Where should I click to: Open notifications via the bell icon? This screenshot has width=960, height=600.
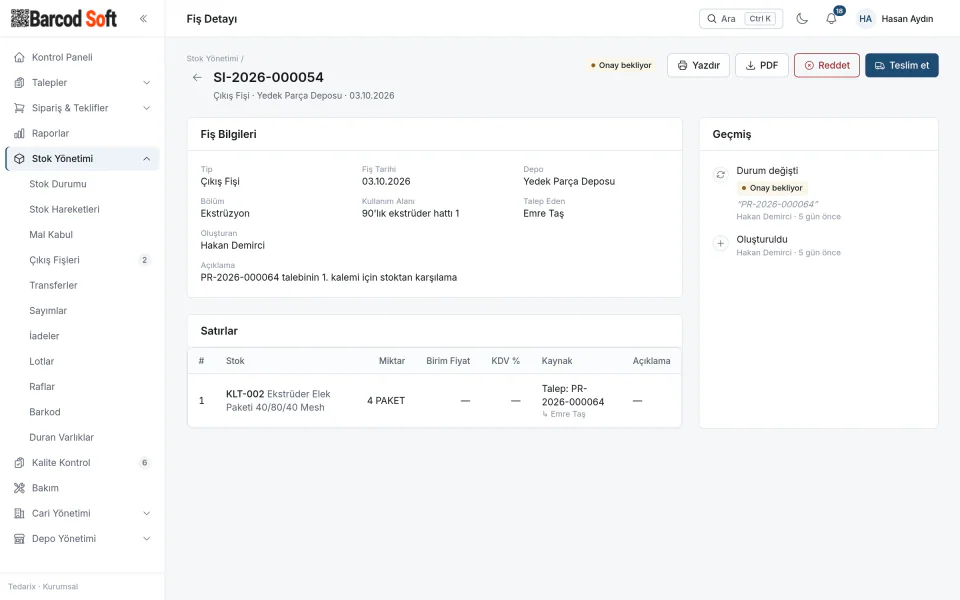click(831, 18)
